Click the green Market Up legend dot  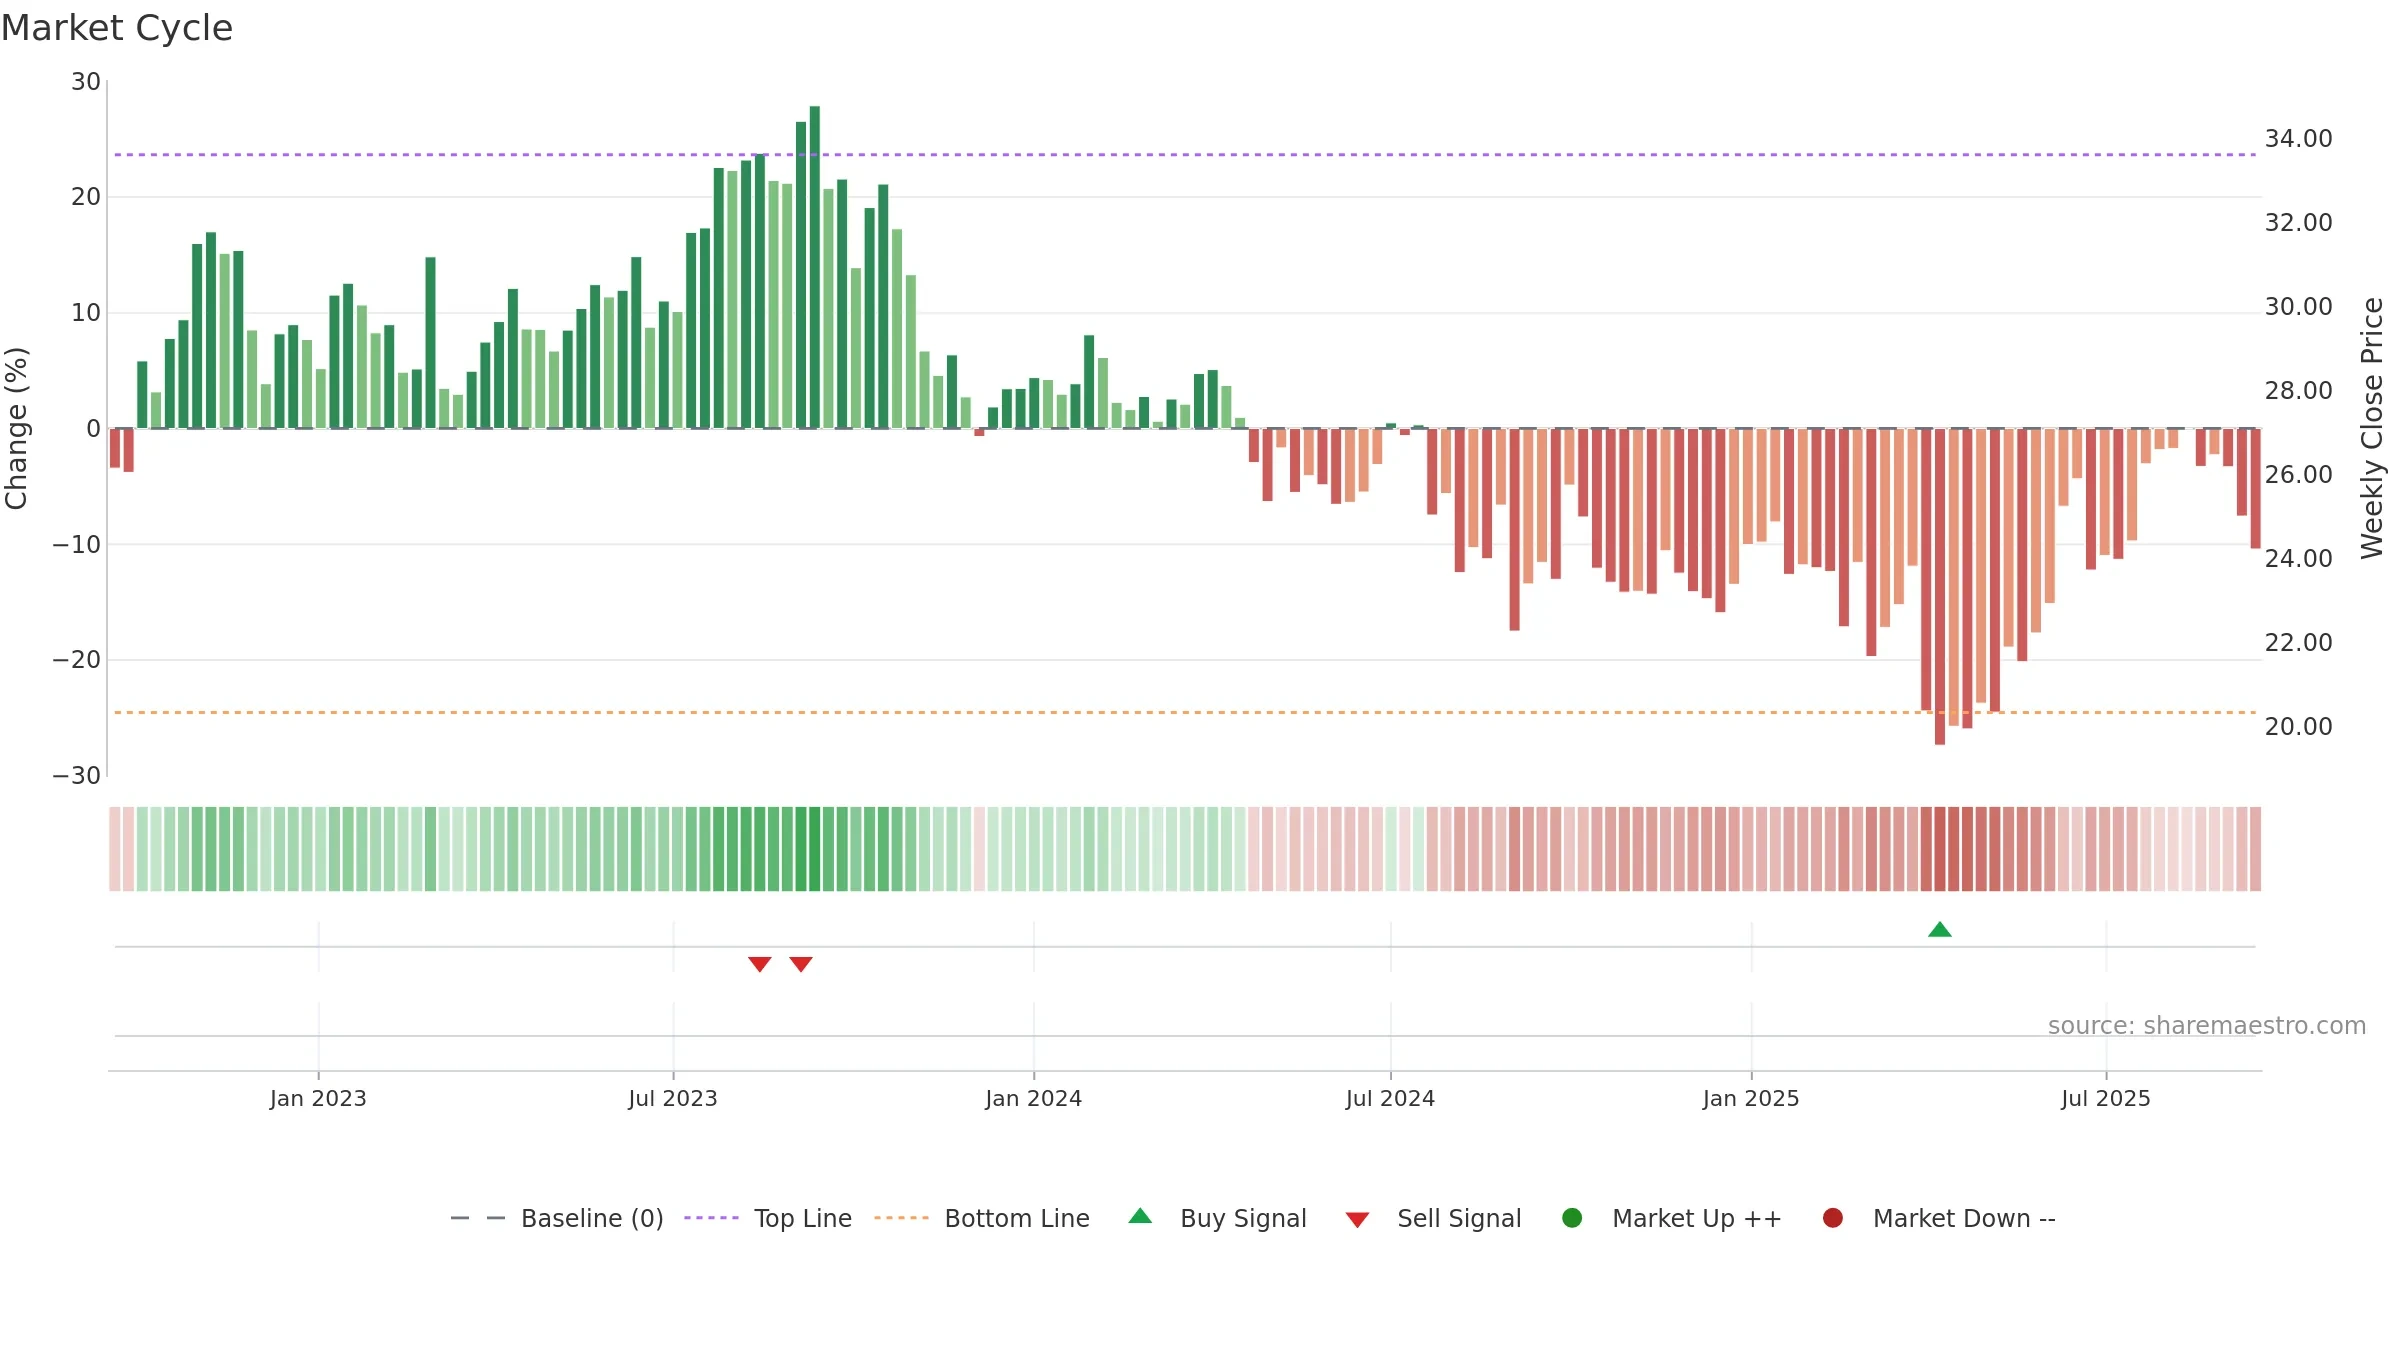click(1572, 1218)
